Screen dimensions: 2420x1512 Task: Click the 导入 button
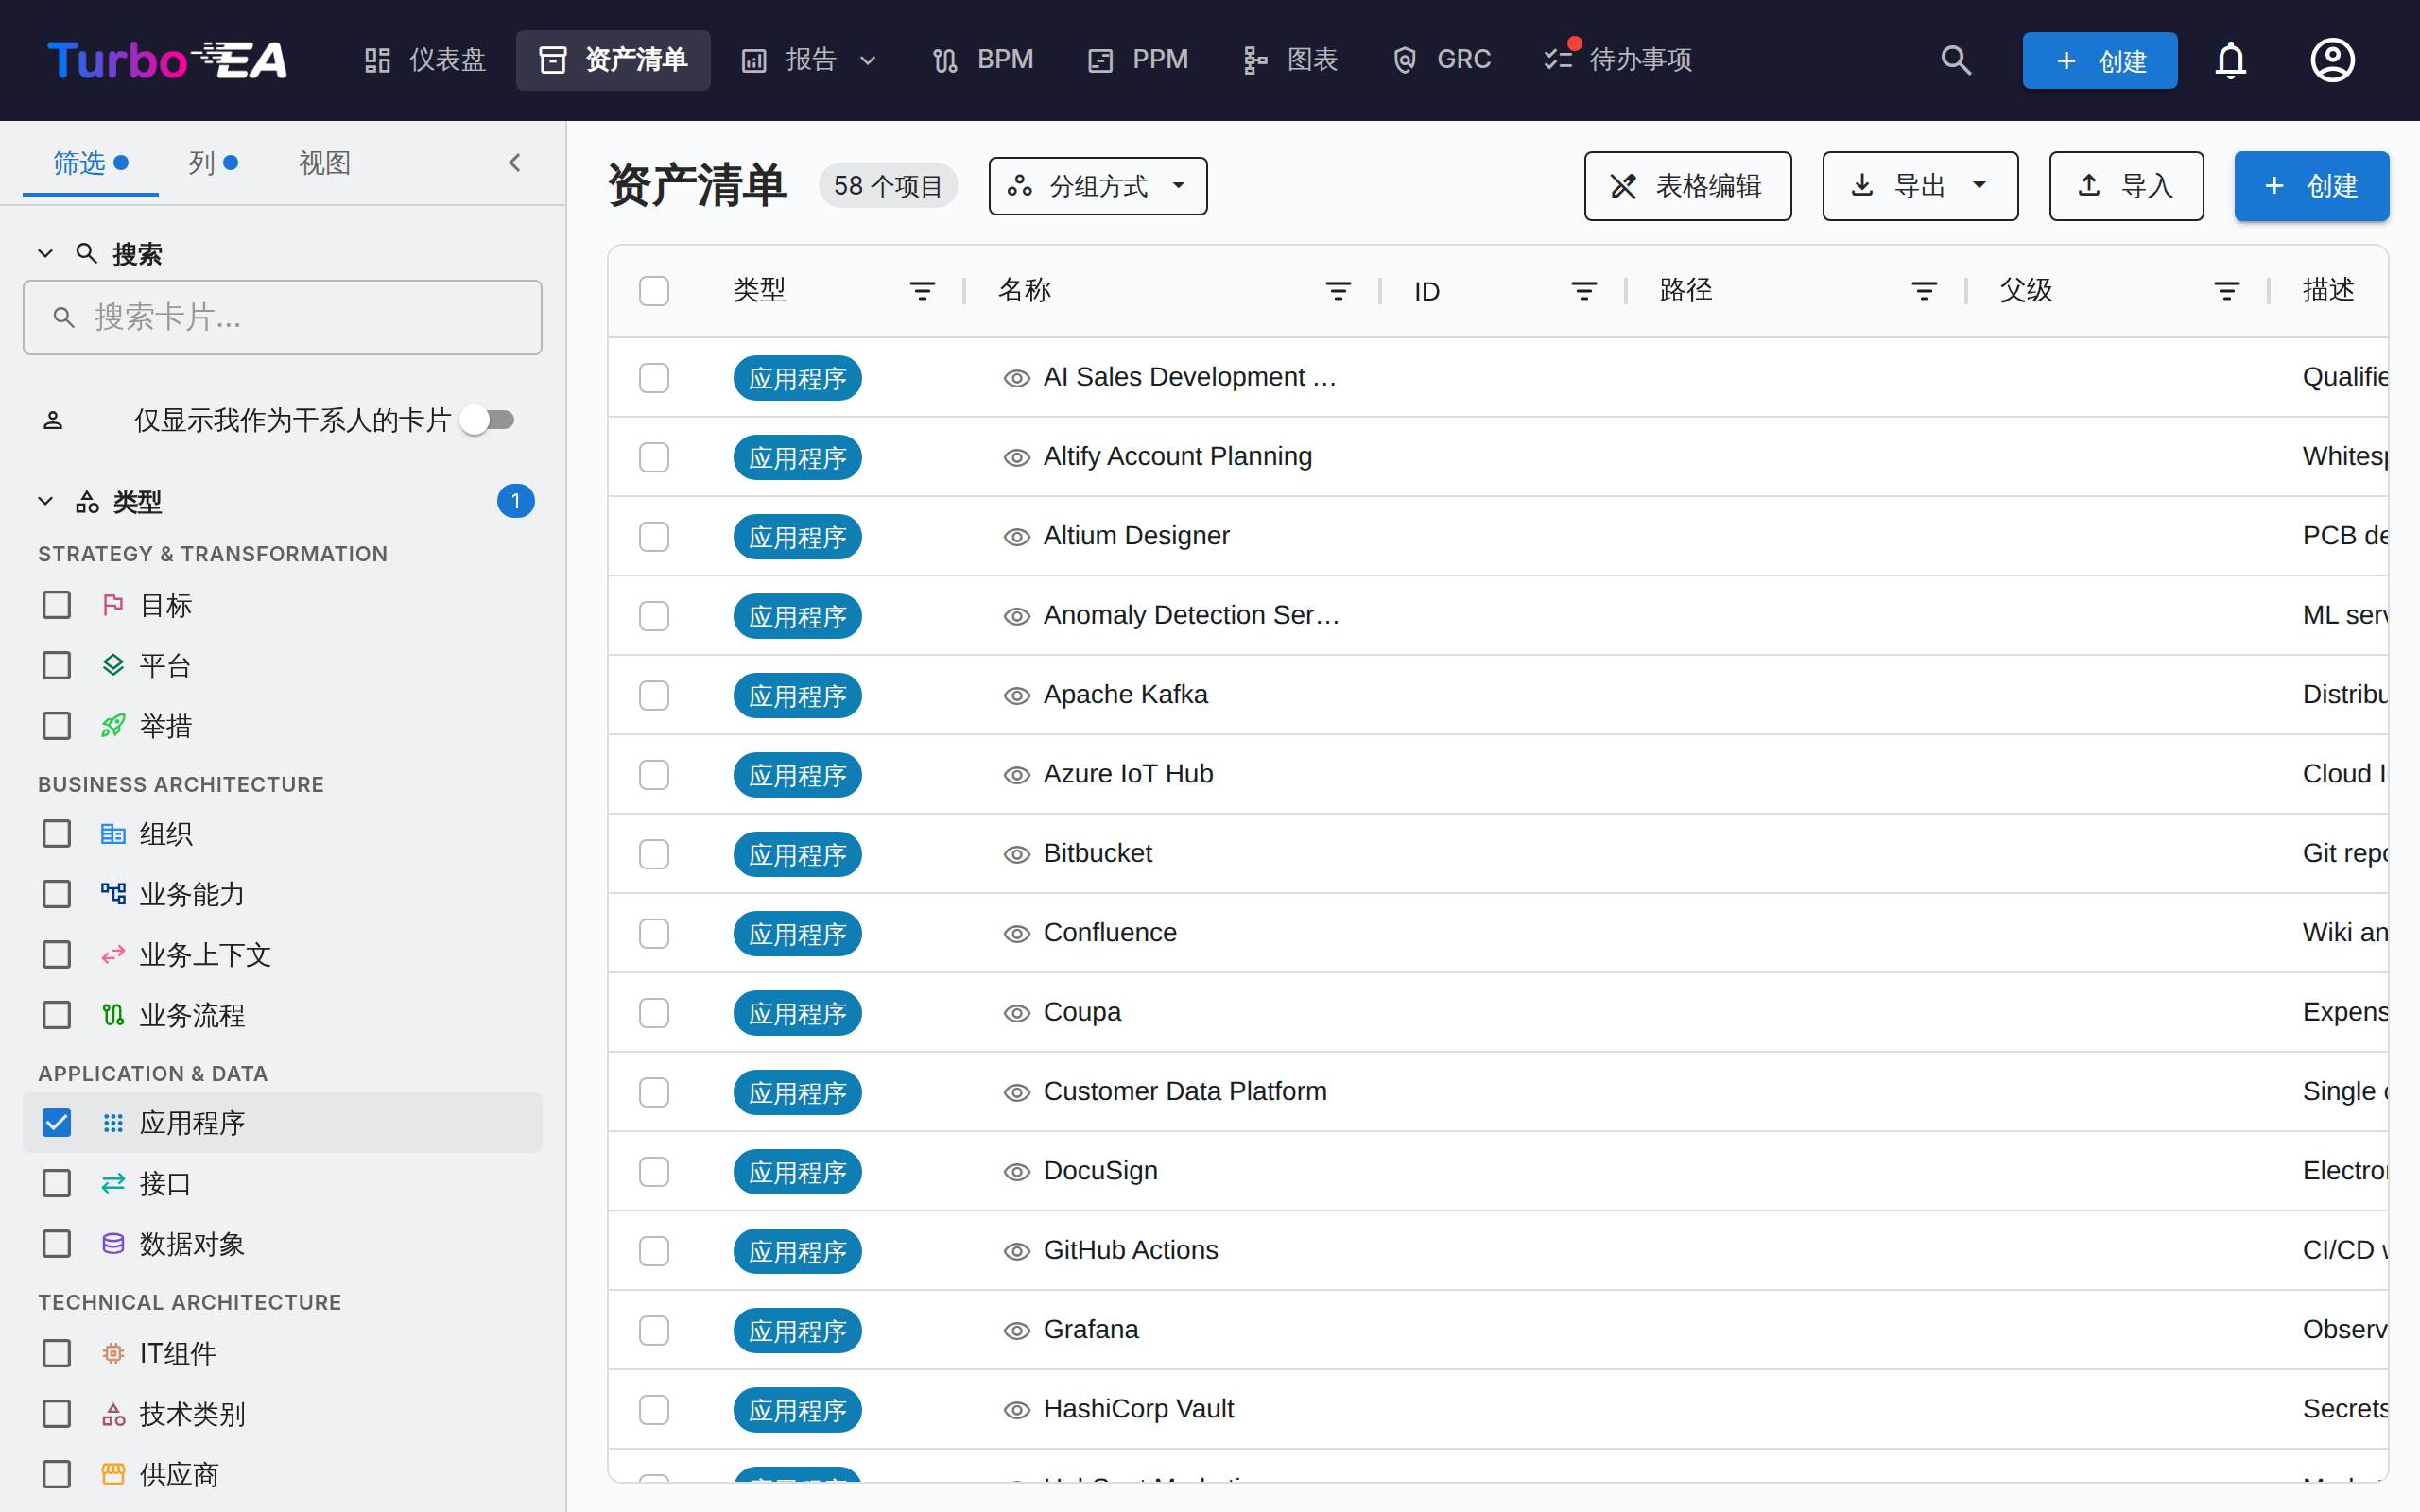(2126, 186)
